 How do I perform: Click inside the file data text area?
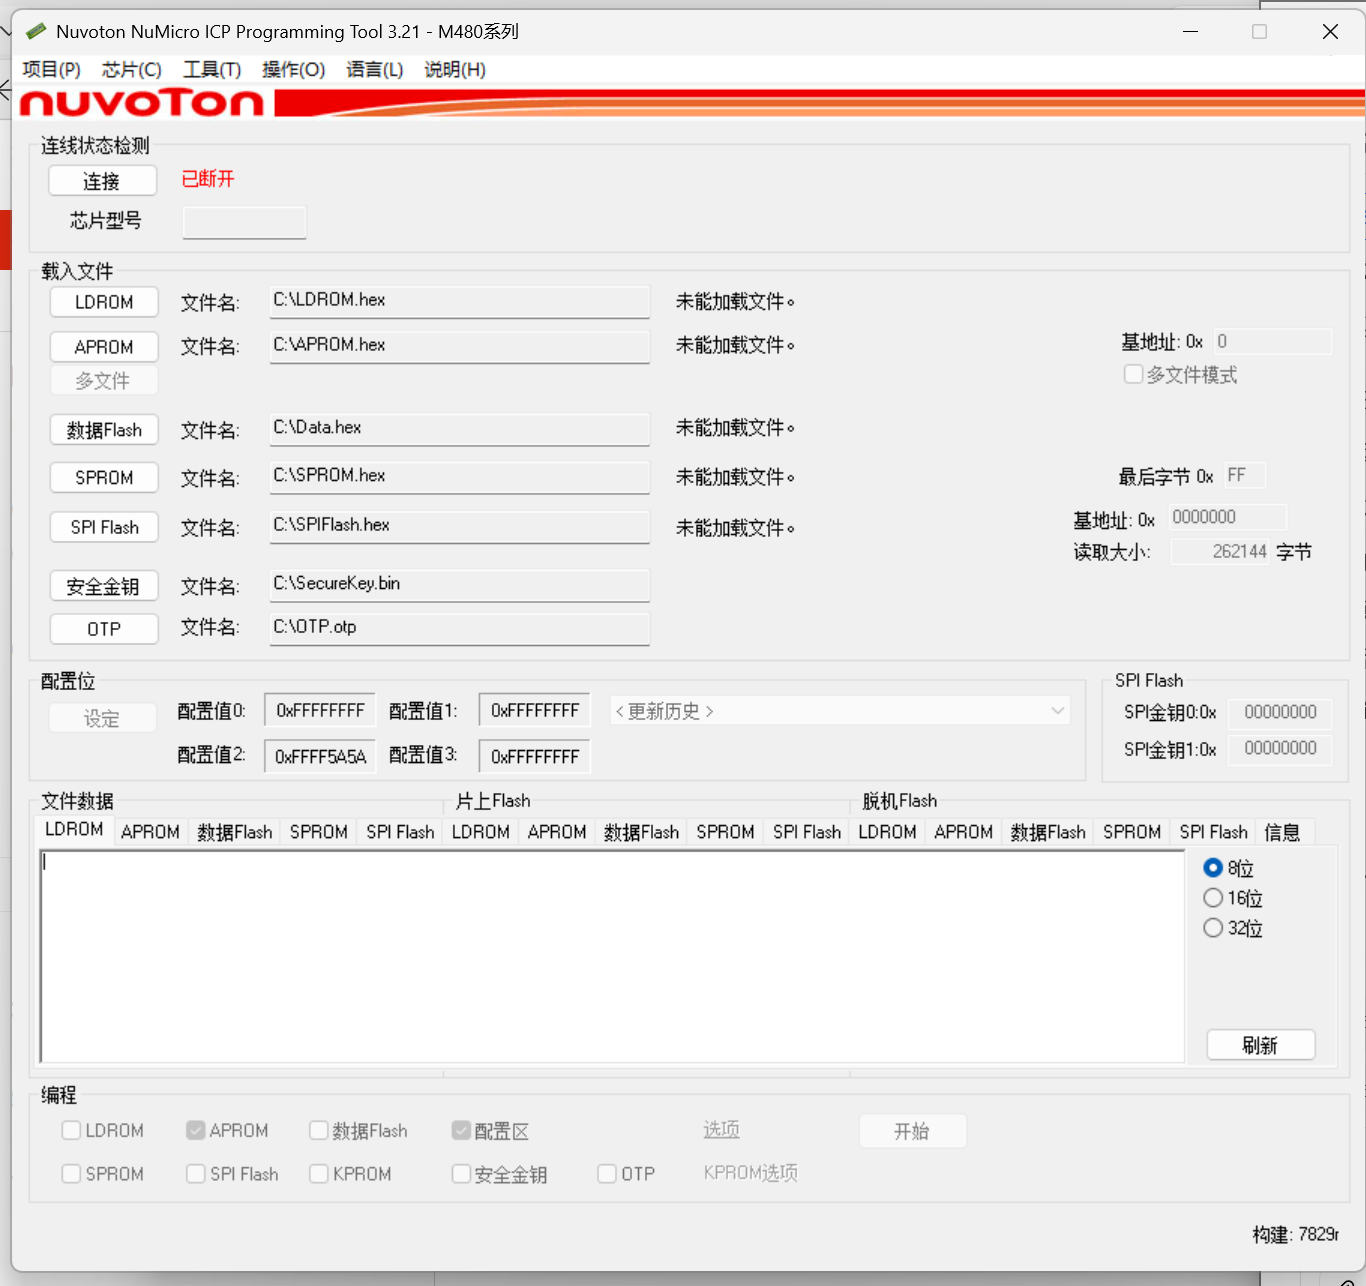point(612,956)
